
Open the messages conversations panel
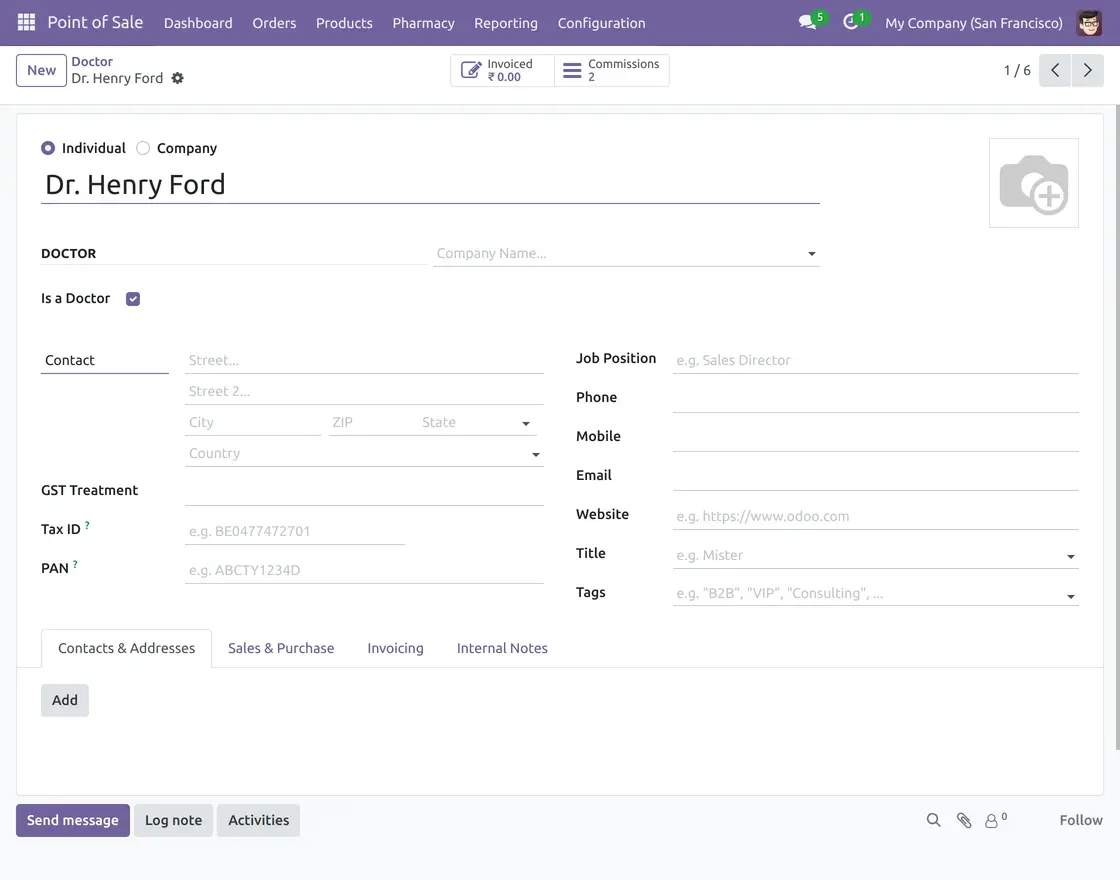806,22
